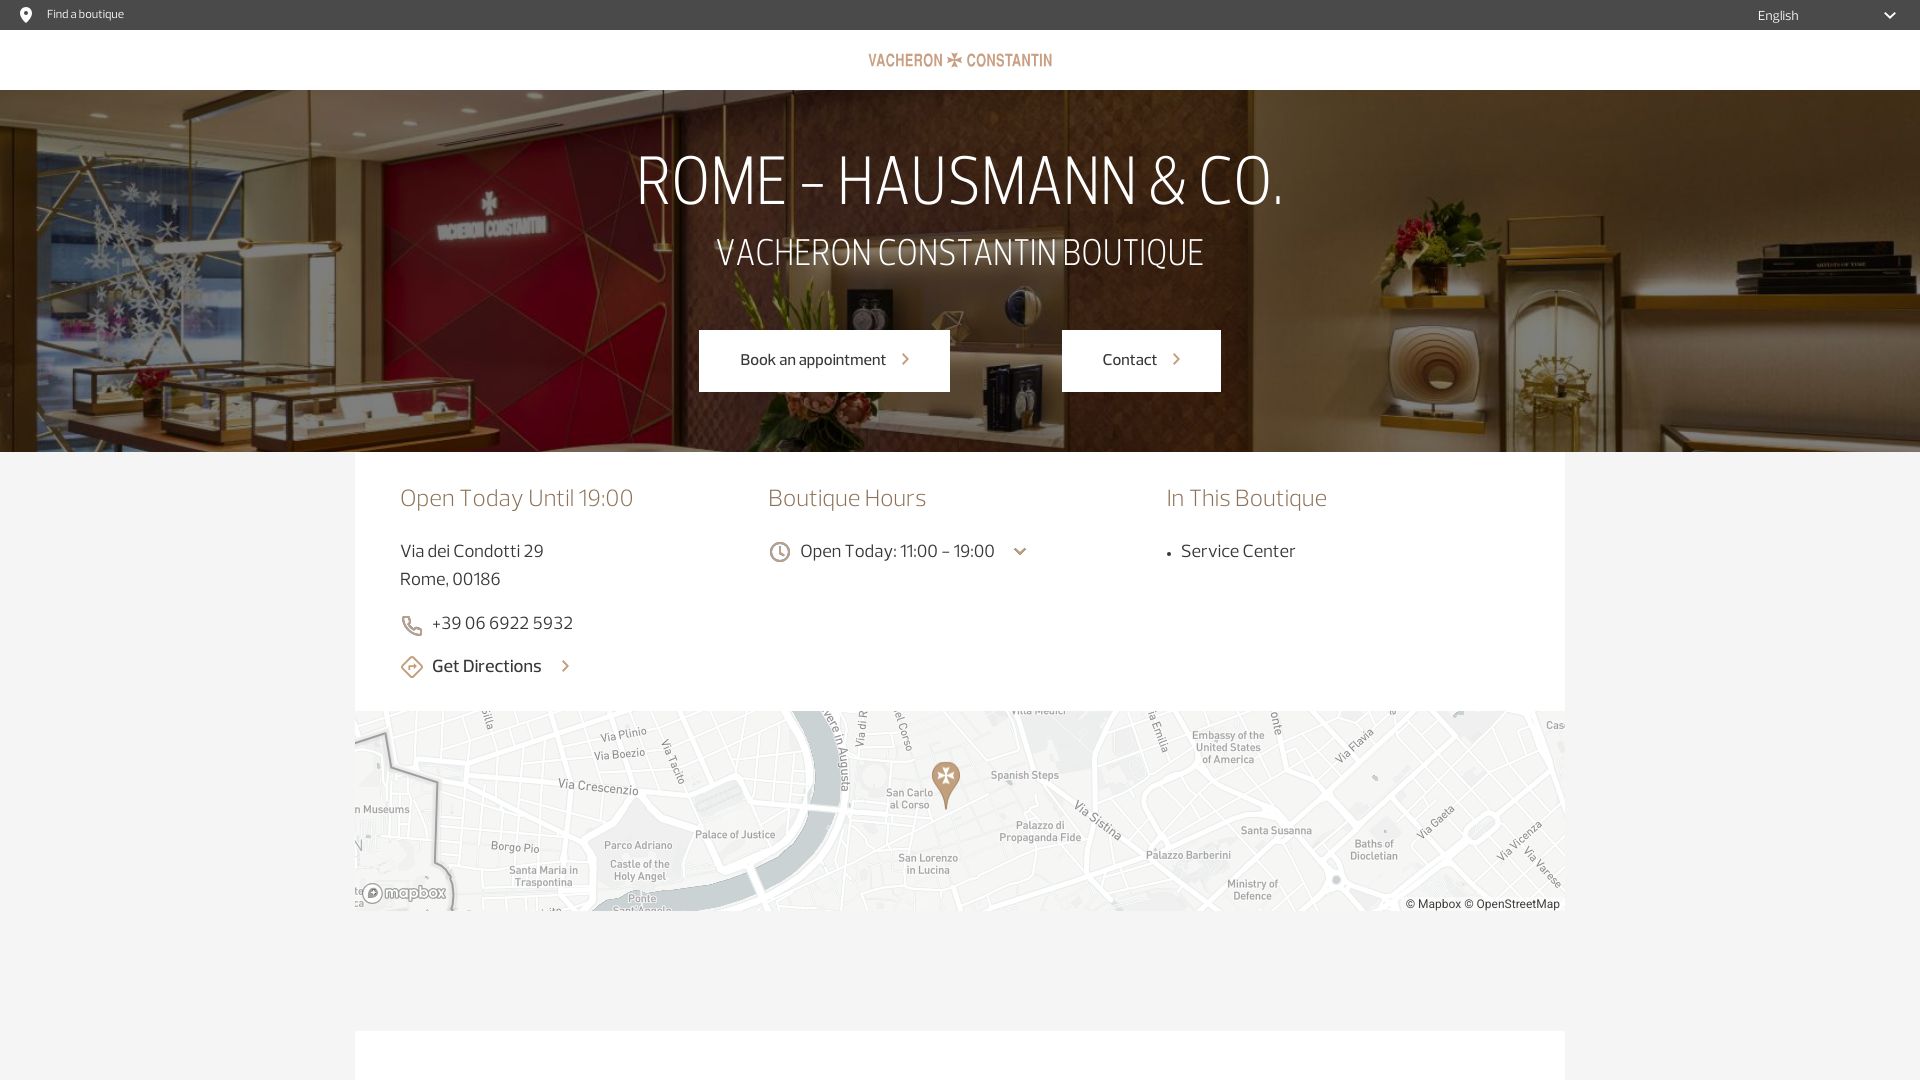This screenshot has width=1920, height=1080.
Task: Click Castle of the Holy Angel map label
Action: (640, 870)
